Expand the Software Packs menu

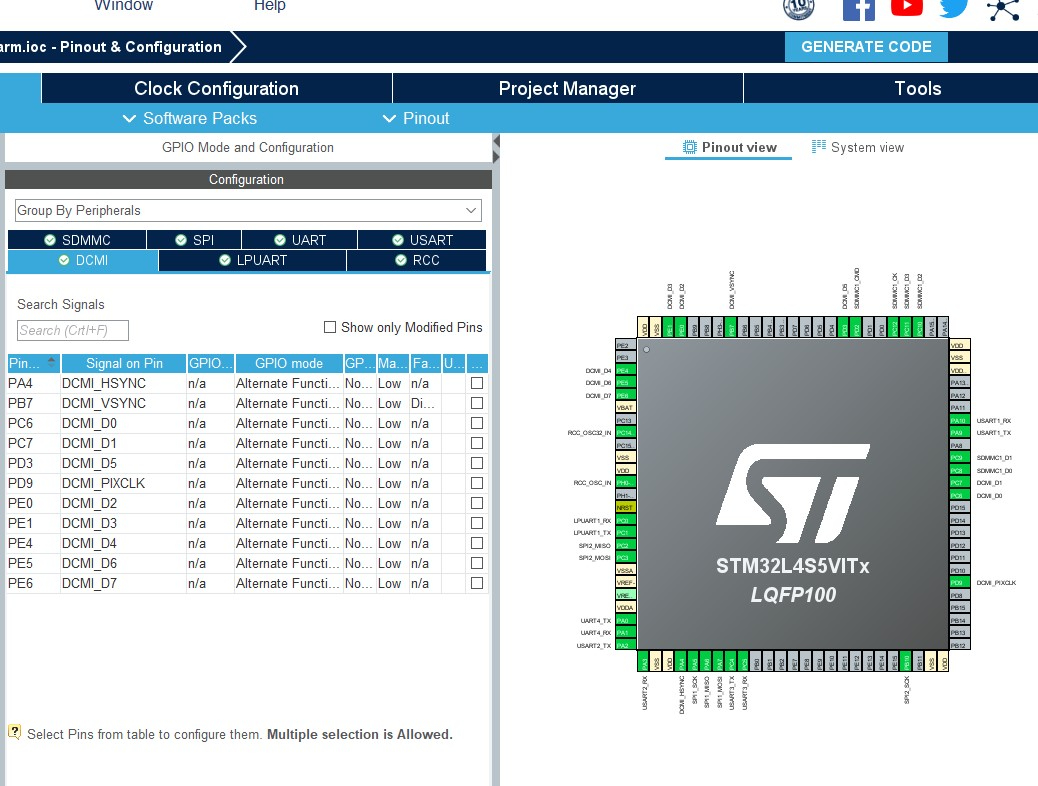click(x=190, y=119)
